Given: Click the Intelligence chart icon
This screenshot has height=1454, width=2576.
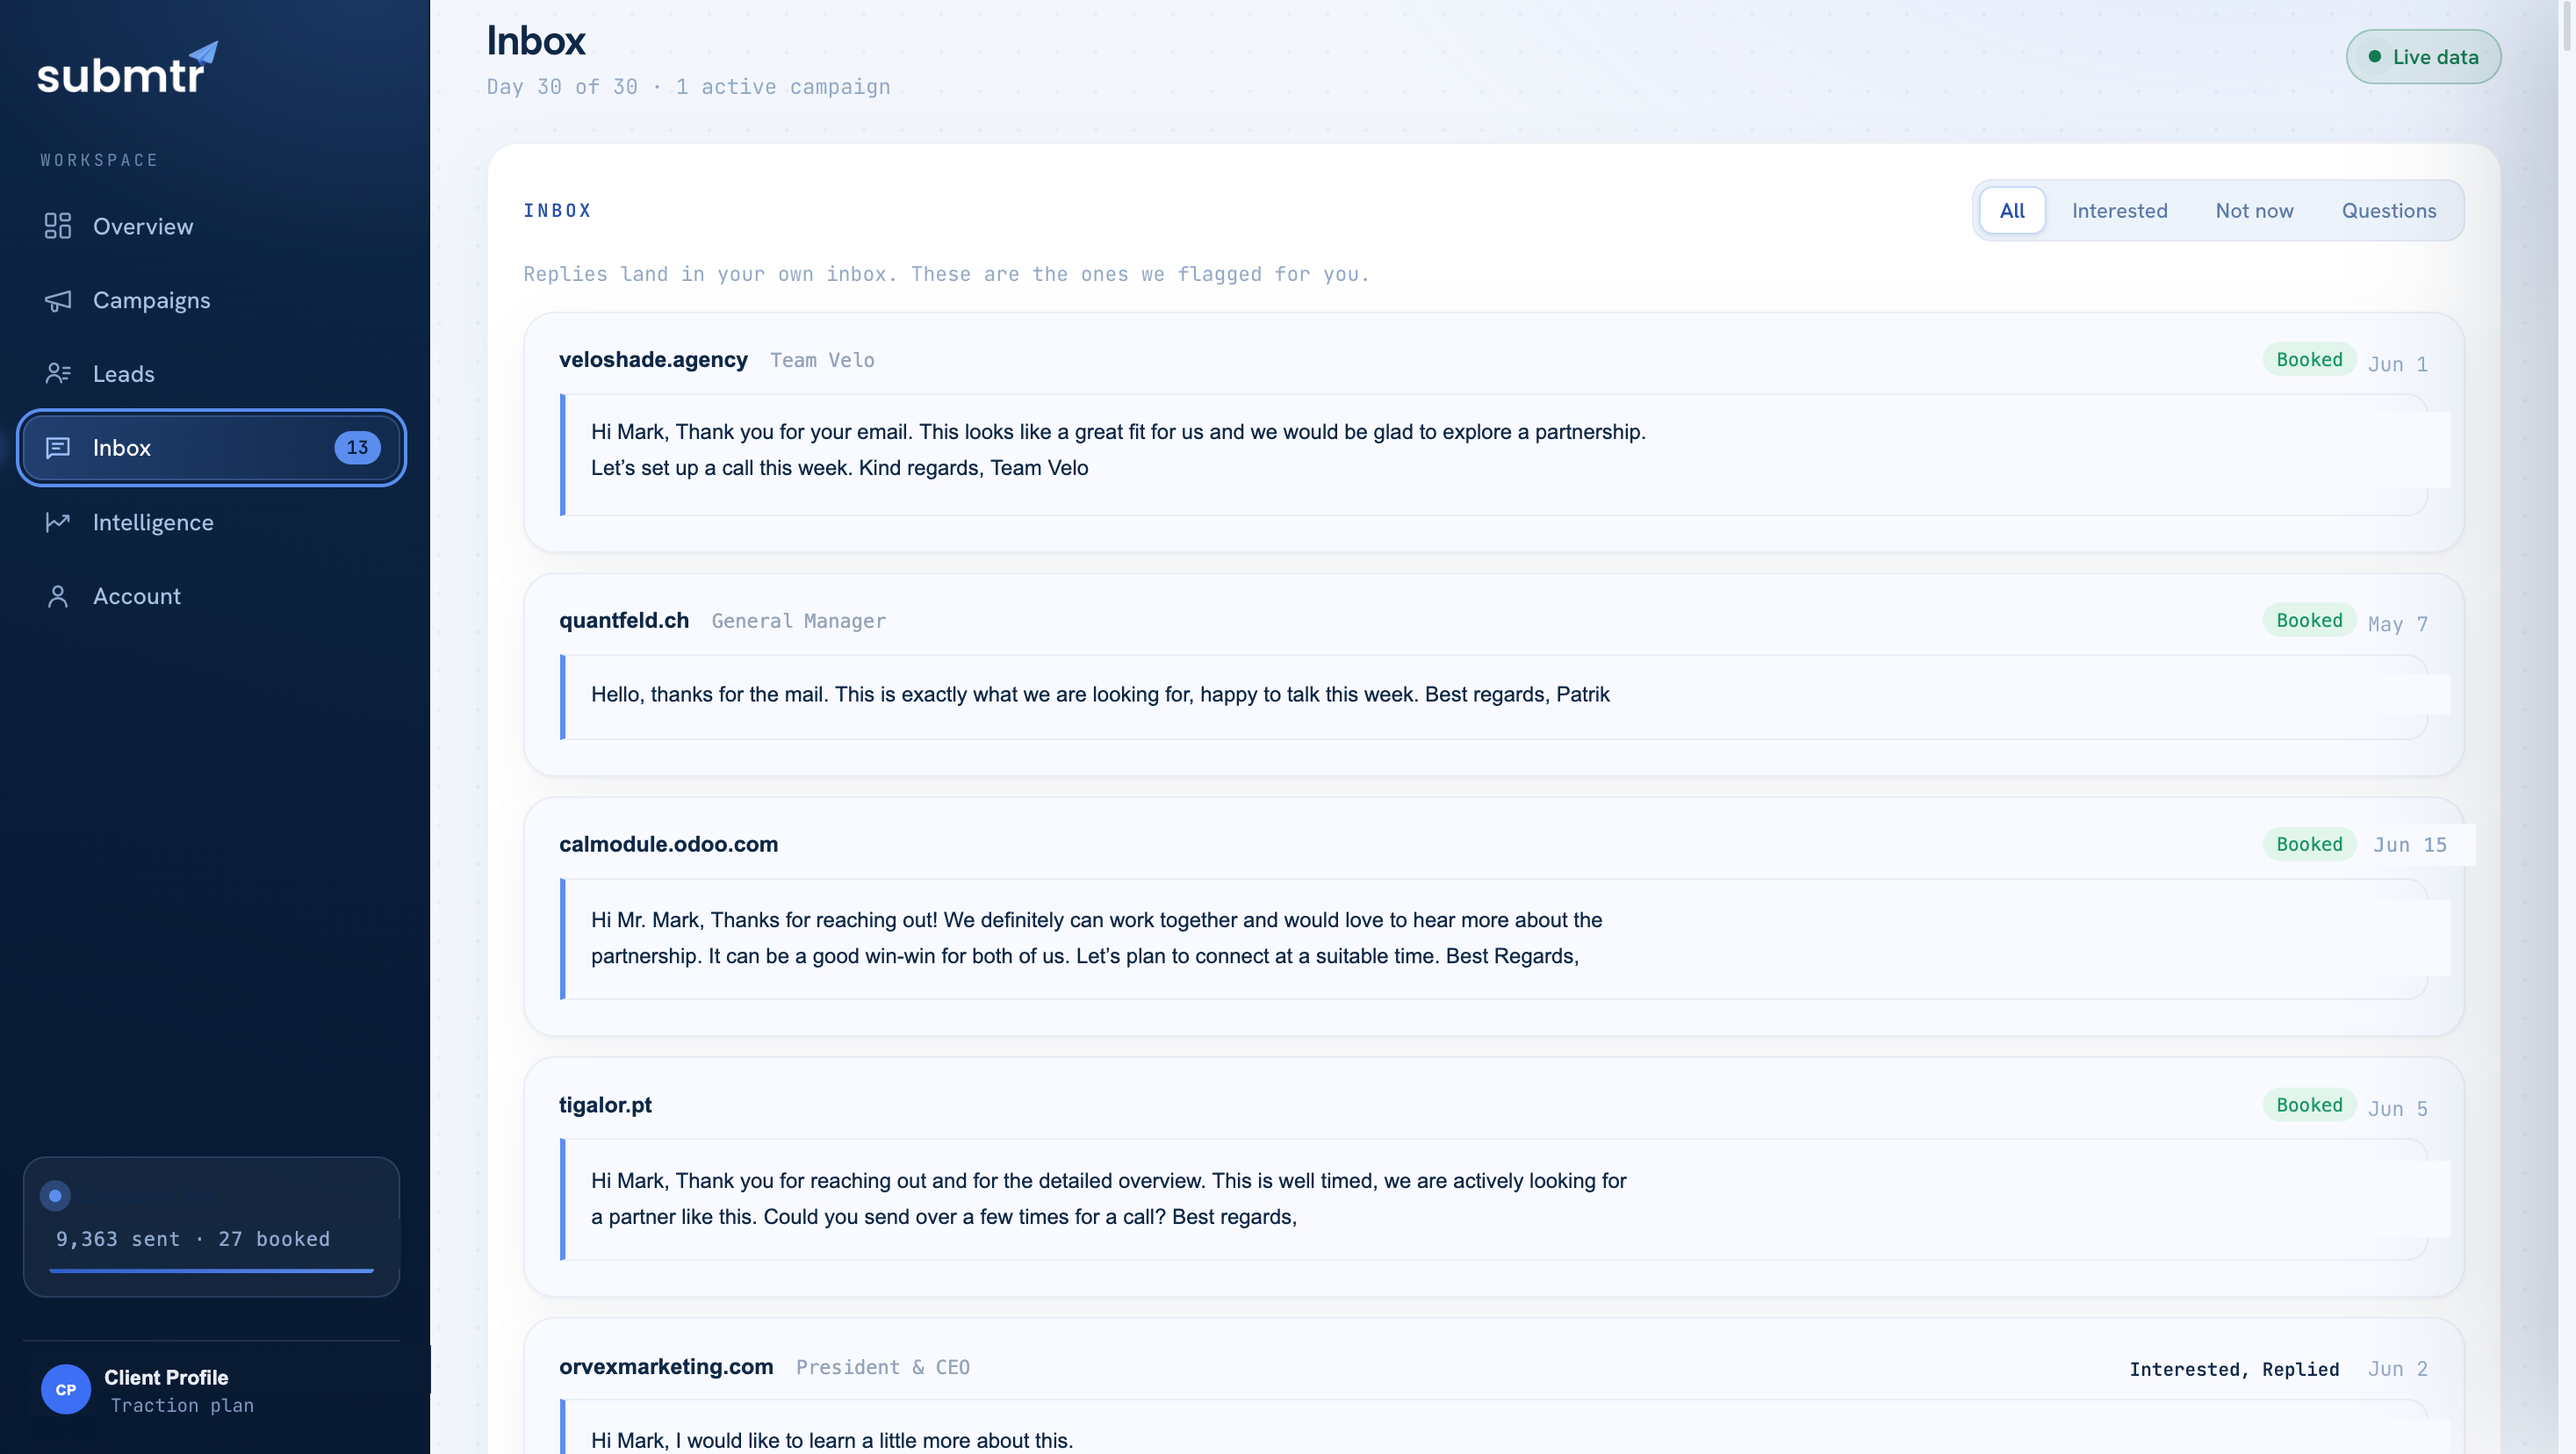Looking at the screenshot, I should pos(58,522).
